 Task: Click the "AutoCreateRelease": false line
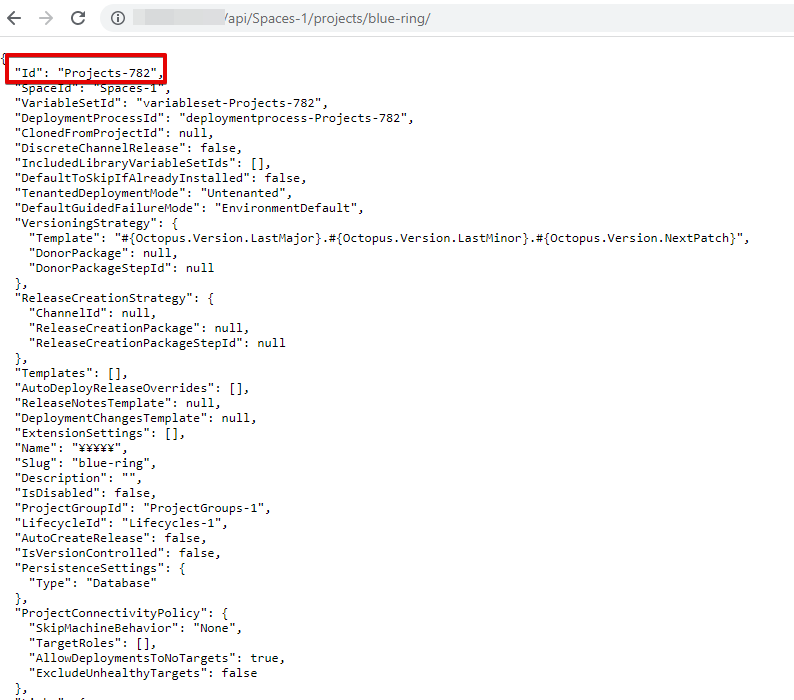point(111,538)
